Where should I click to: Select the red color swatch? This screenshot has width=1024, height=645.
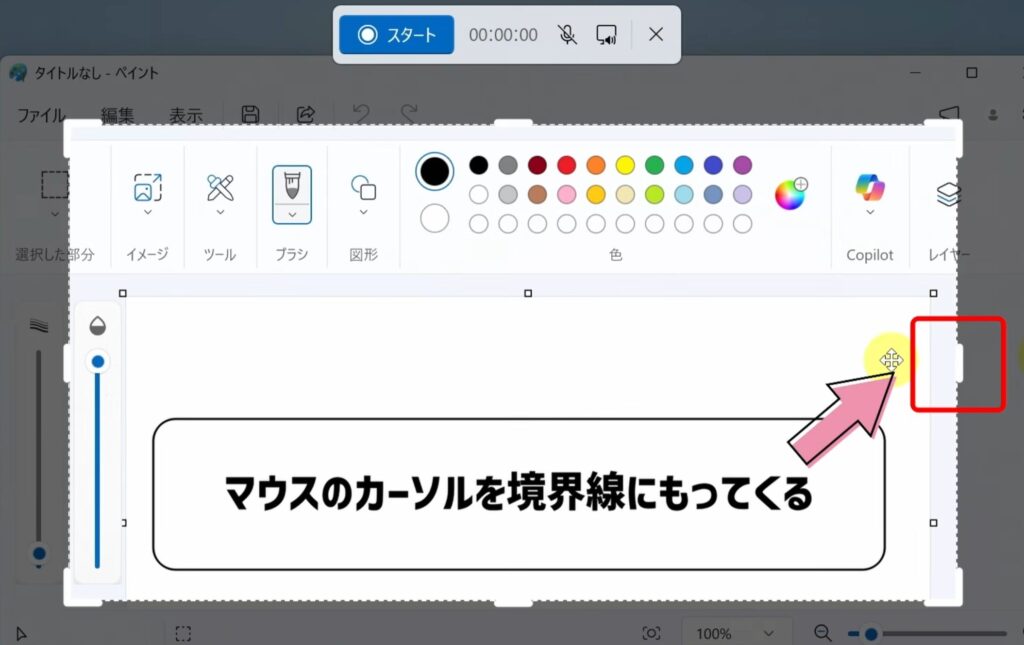(x=568, y=165)
